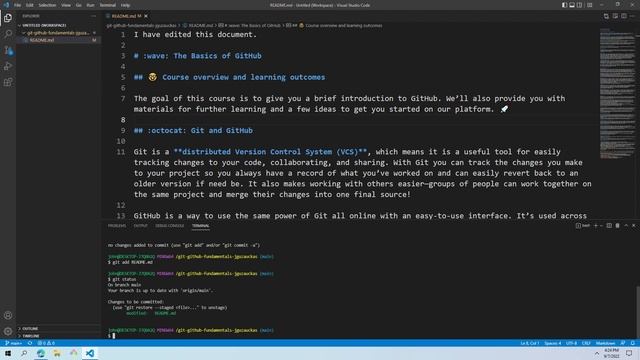Open the new terminal launch profile dropdown
The image size is (640, 360).
point(601,225)
